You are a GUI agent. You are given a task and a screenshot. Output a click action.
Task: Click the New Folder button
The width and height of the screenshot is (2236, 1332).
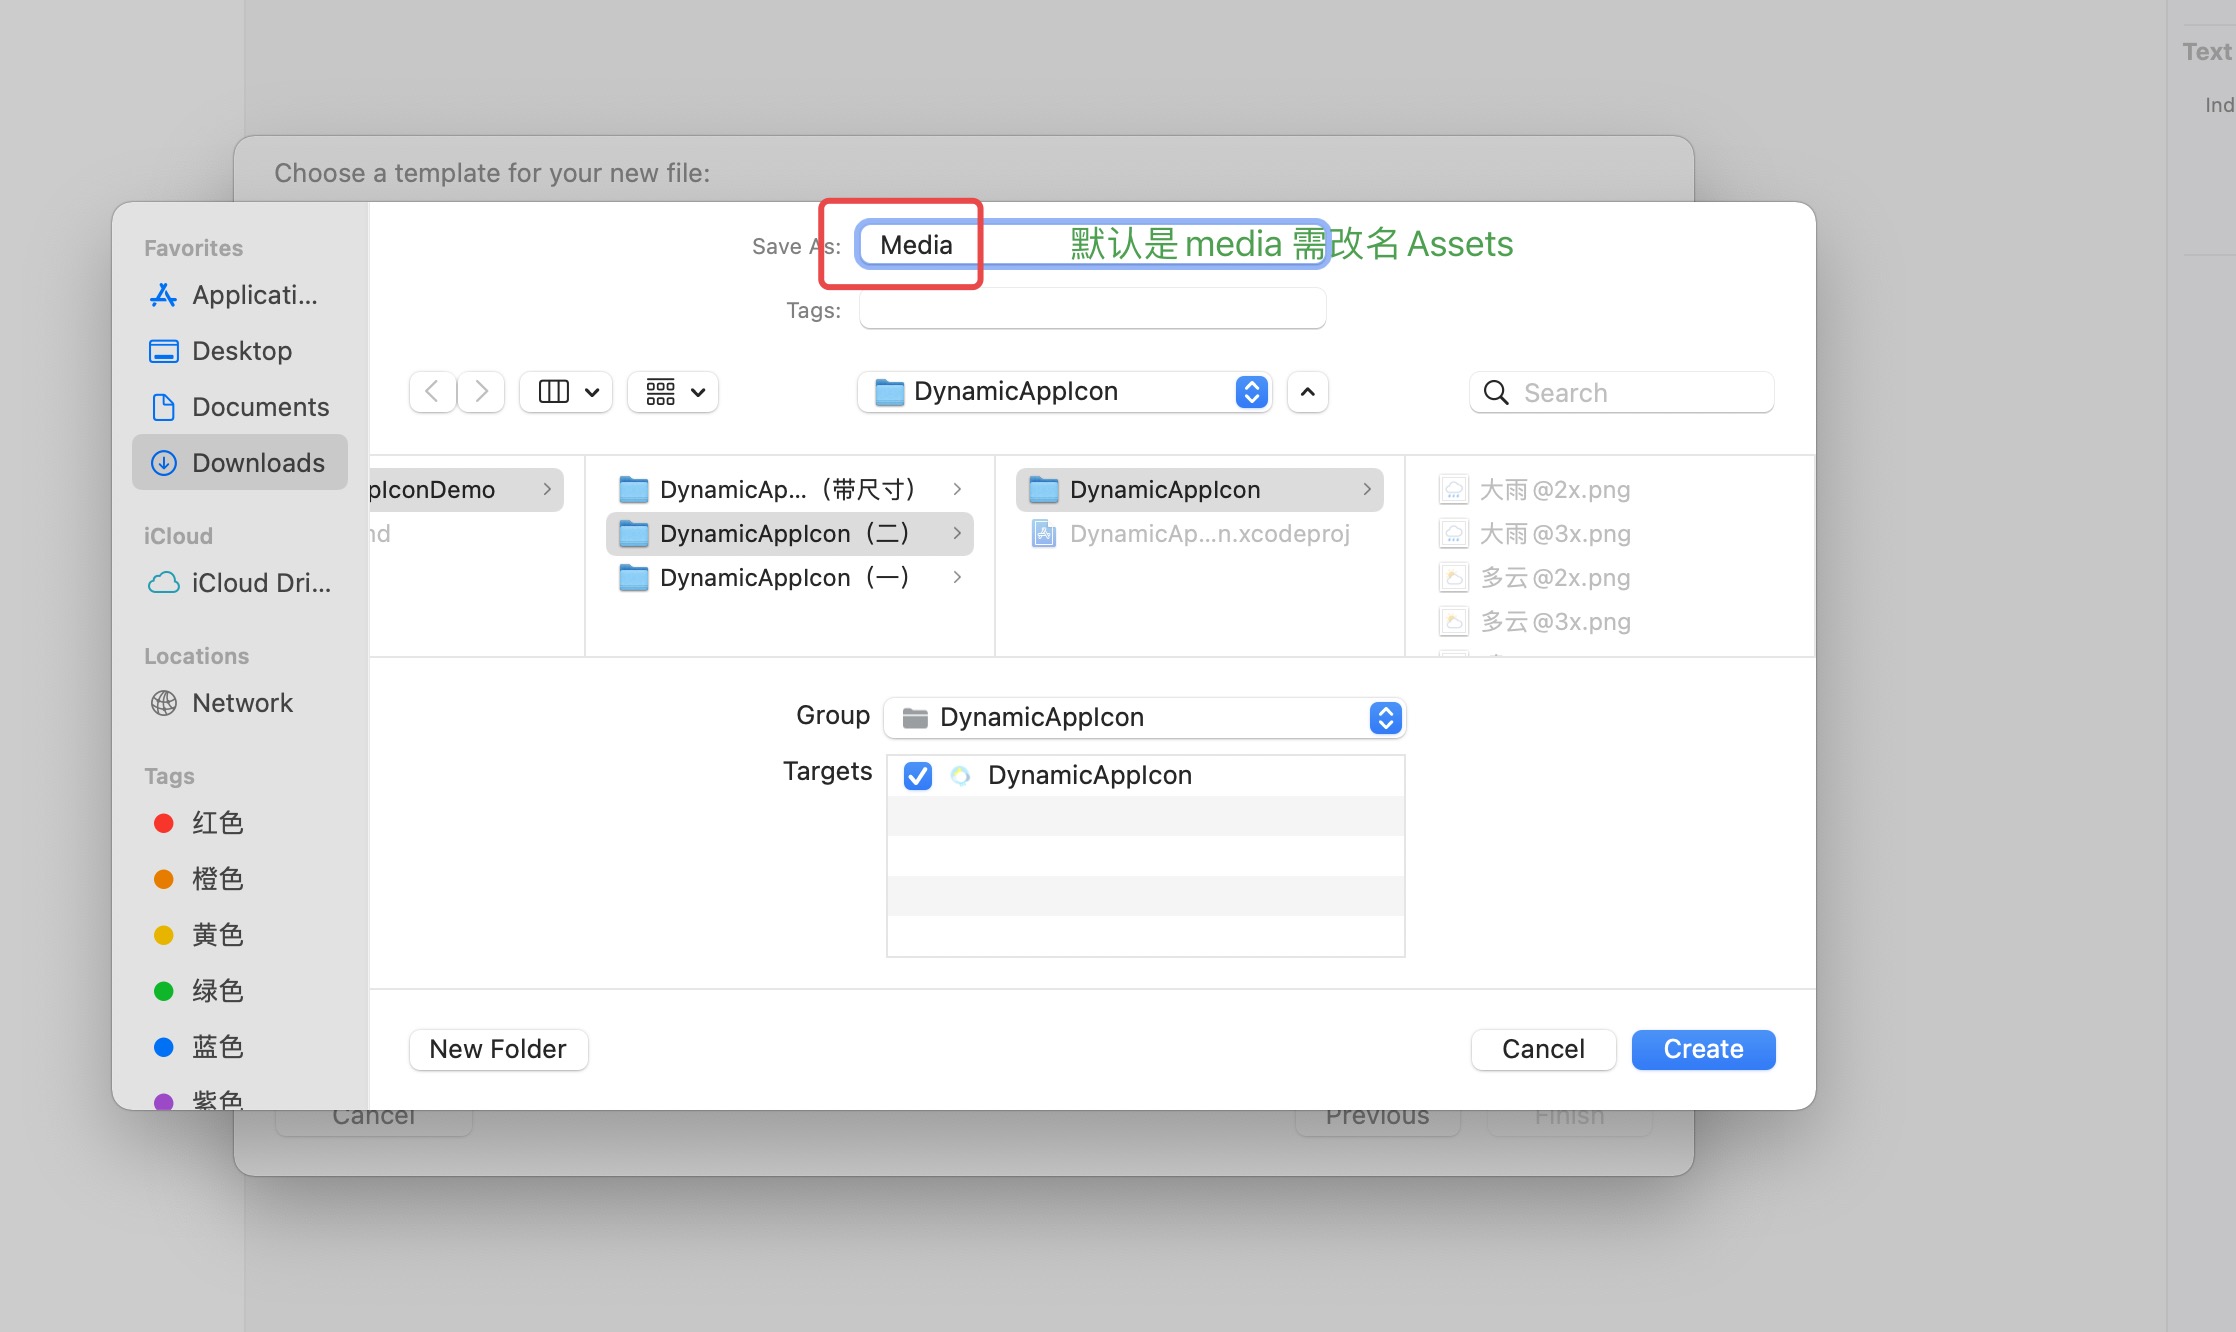[x=498, y=1049]
